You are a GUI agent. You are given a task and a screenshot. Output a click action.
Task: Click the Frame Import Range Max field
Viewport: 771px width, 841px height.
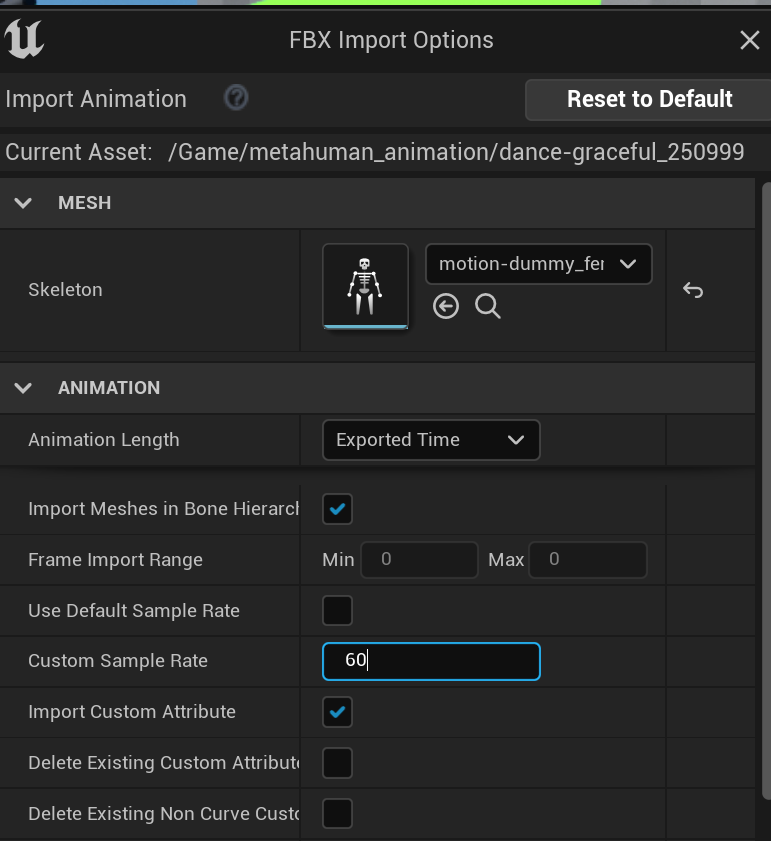point(587,560)
